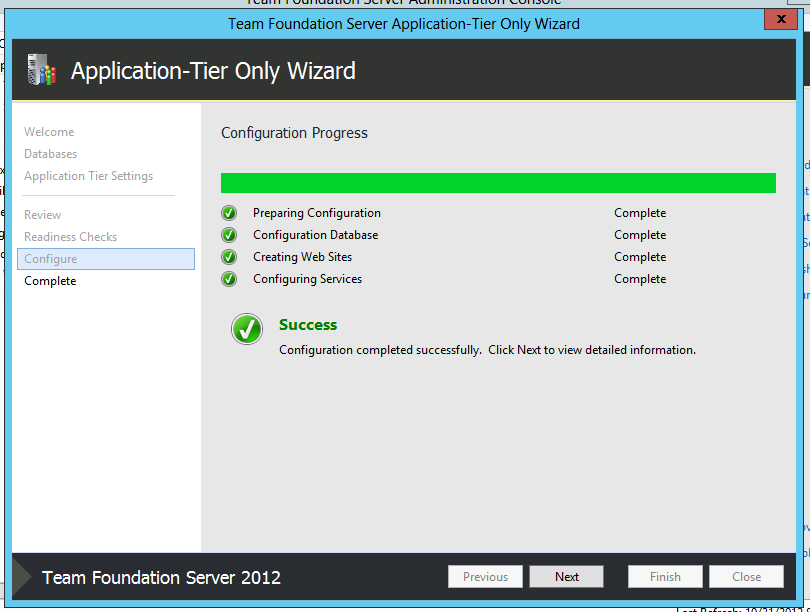Click the Next button
The image size is (810, 612).
tap(566, 576)
